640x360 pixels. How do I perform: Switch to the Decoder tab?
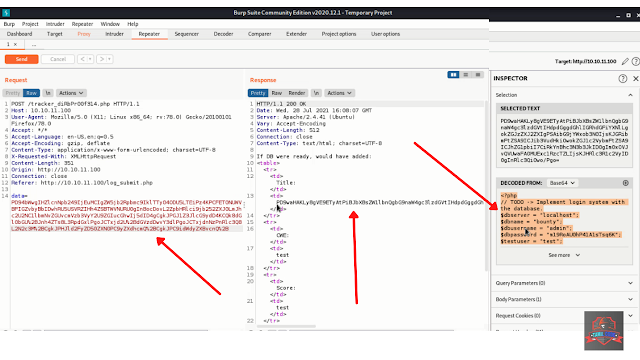[223, 34]
